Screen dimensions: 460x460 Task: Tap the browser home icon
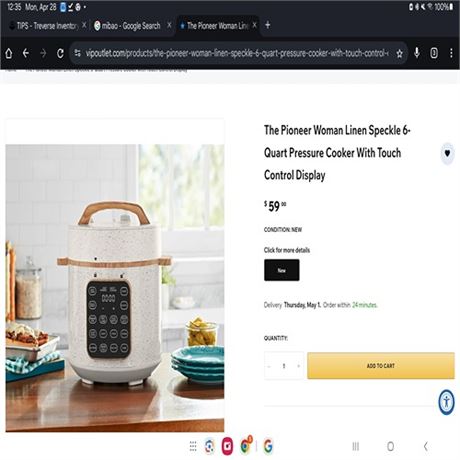(x=9, y=53)
